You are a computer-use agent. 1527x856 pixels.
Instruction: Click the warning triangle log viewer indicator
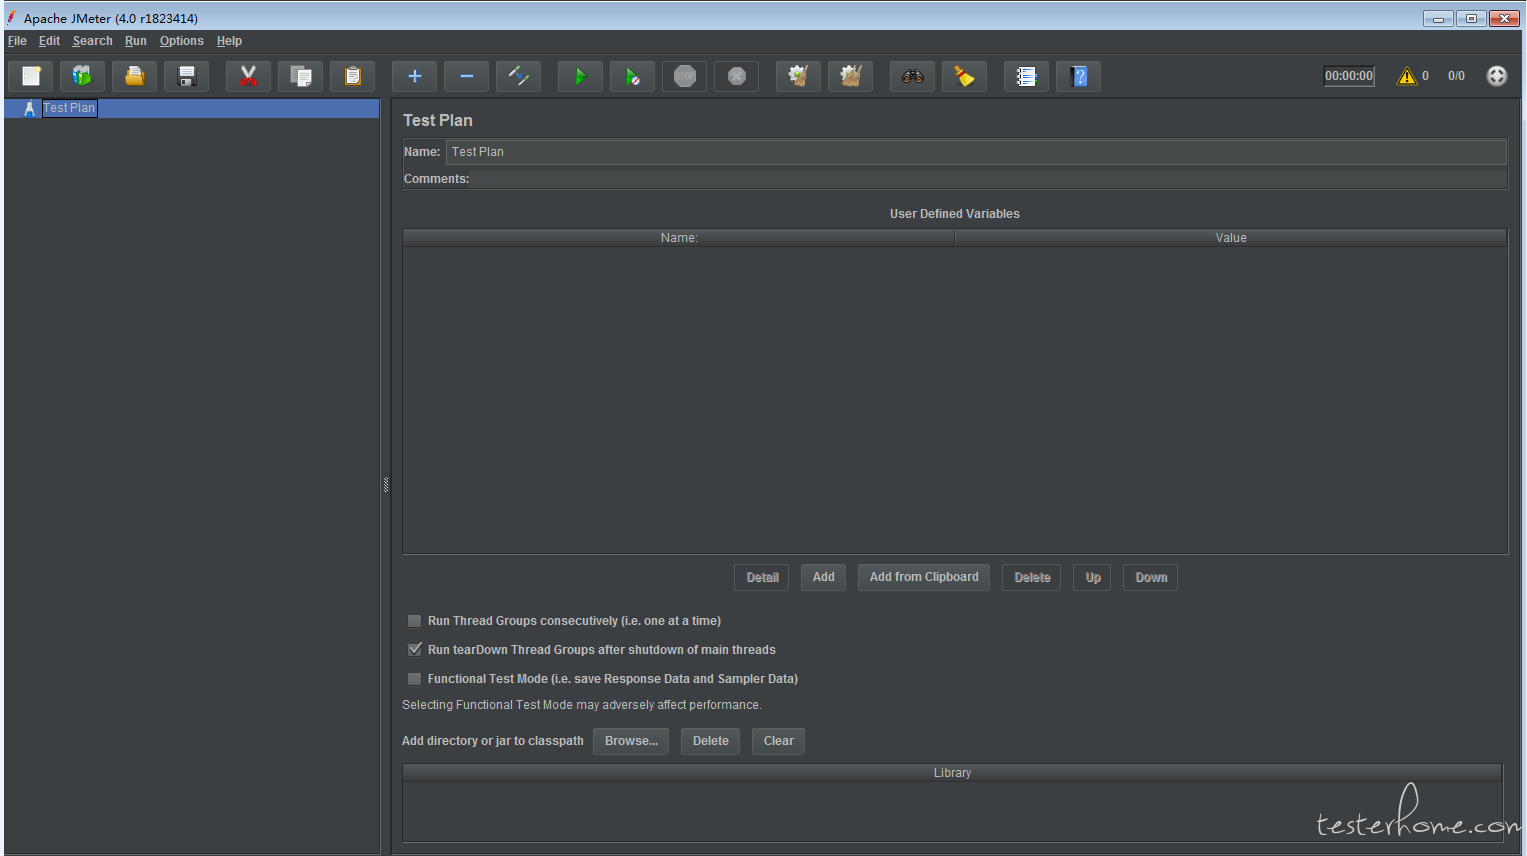click(1407, 76)
